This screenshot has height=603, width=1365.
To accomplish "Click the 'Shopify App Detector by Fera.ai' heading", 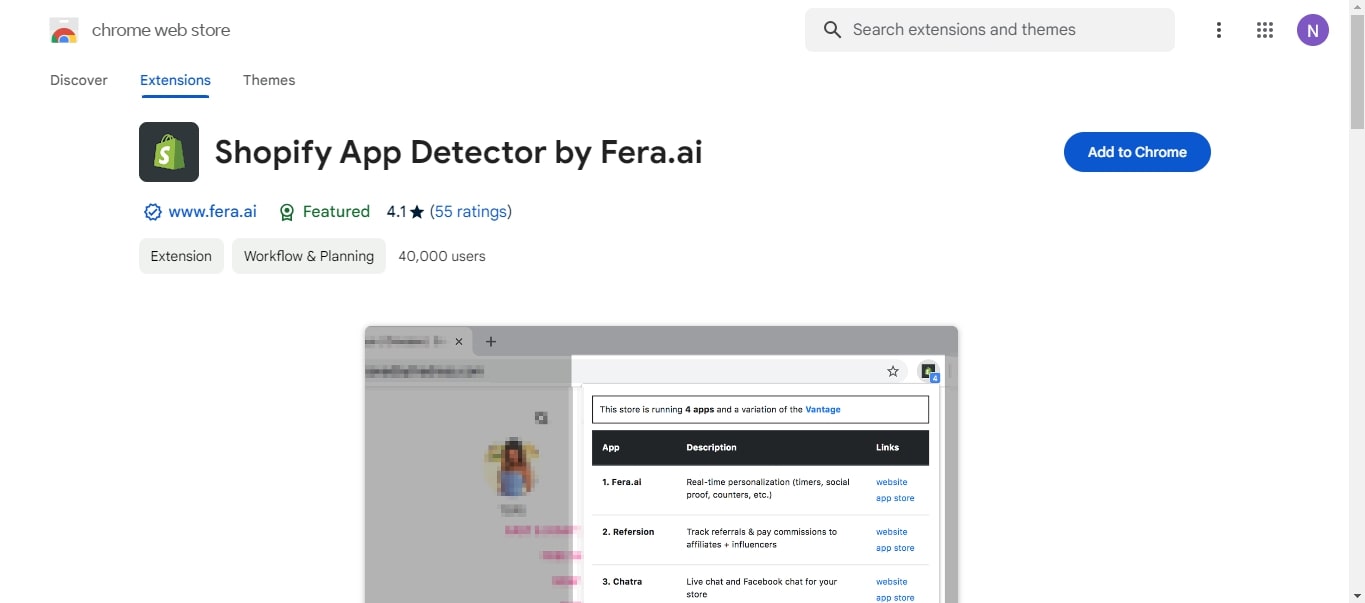I will click(x=459, y=152).
